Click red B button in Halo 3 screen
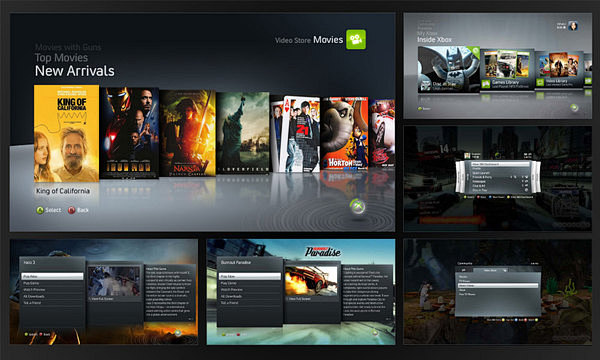 click(41, 334)
